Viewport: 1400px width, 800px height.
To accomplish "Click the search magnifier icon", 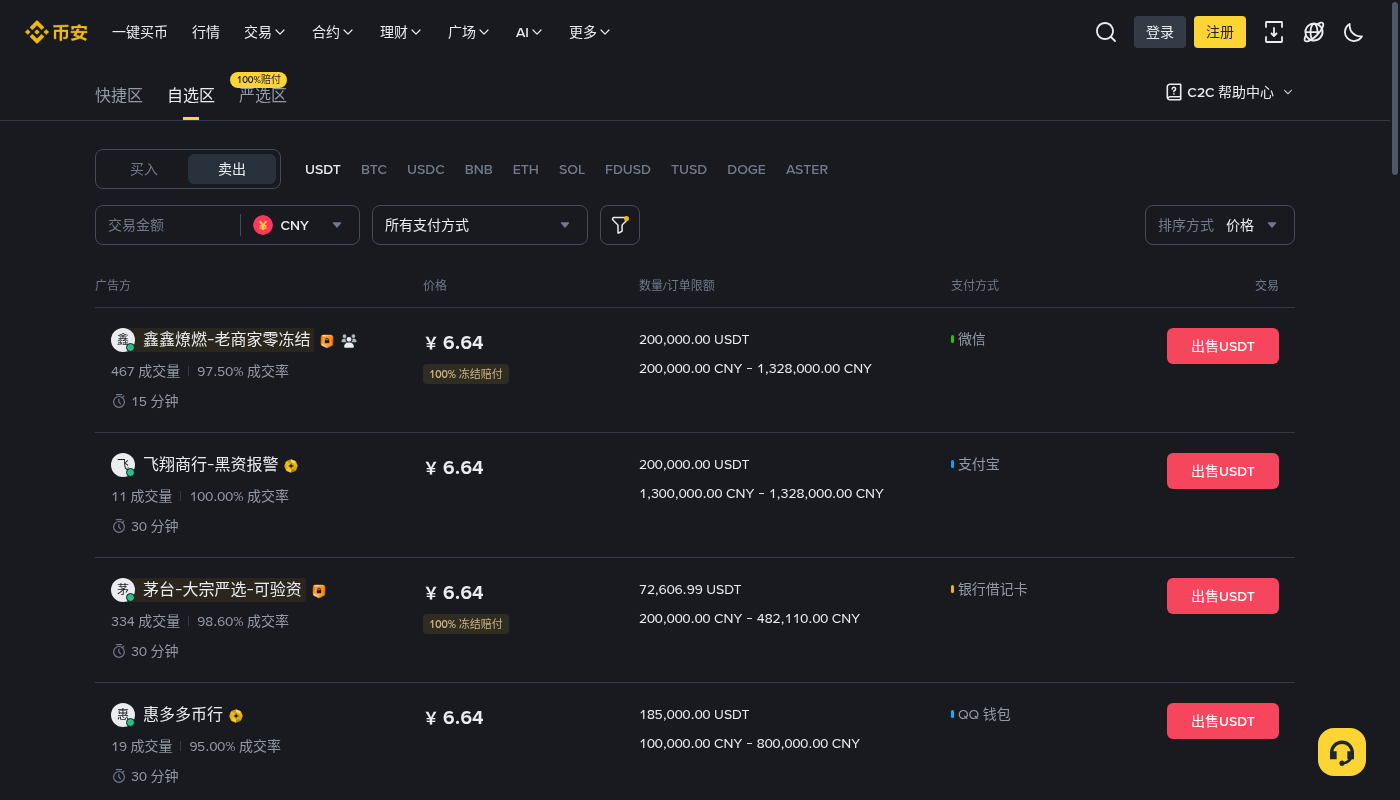I will (x=1106, y=32).
